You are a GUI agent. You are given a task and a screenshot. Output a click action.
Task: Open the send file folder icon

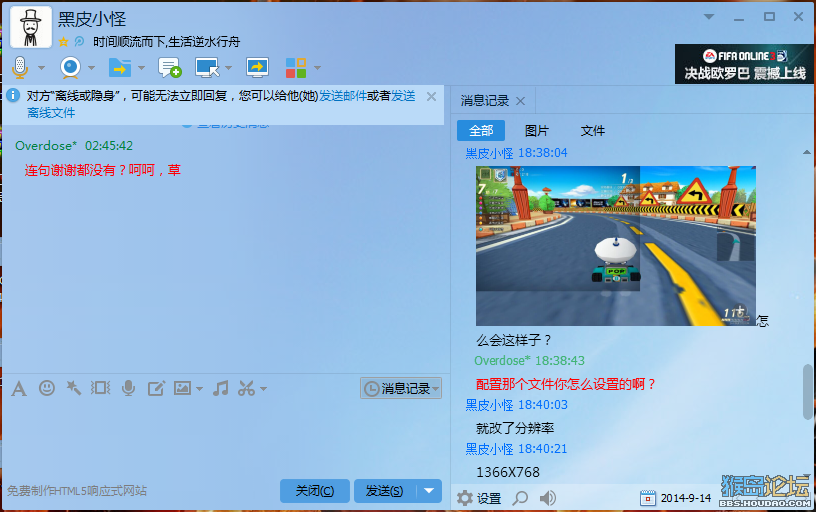(120, 68)
